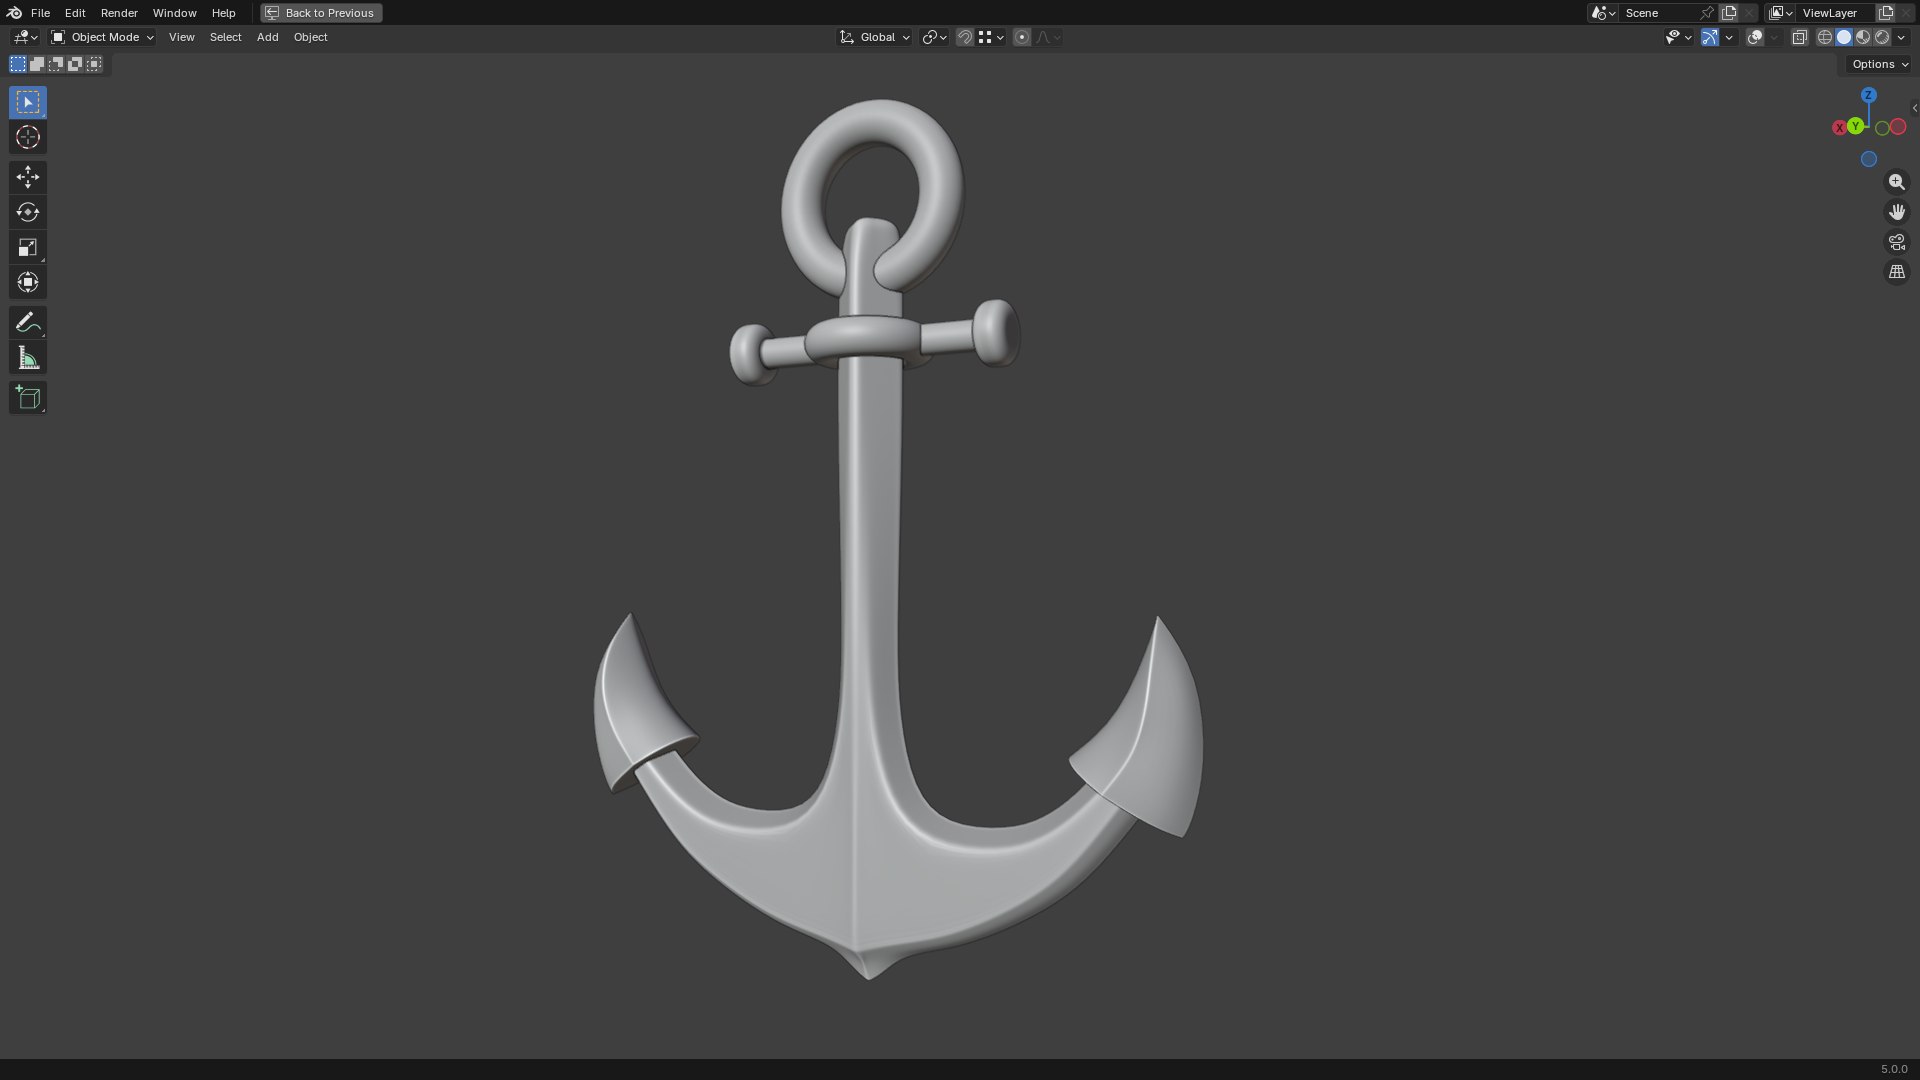Open viewport shading options dropdown arrow

coord(1901,37)
